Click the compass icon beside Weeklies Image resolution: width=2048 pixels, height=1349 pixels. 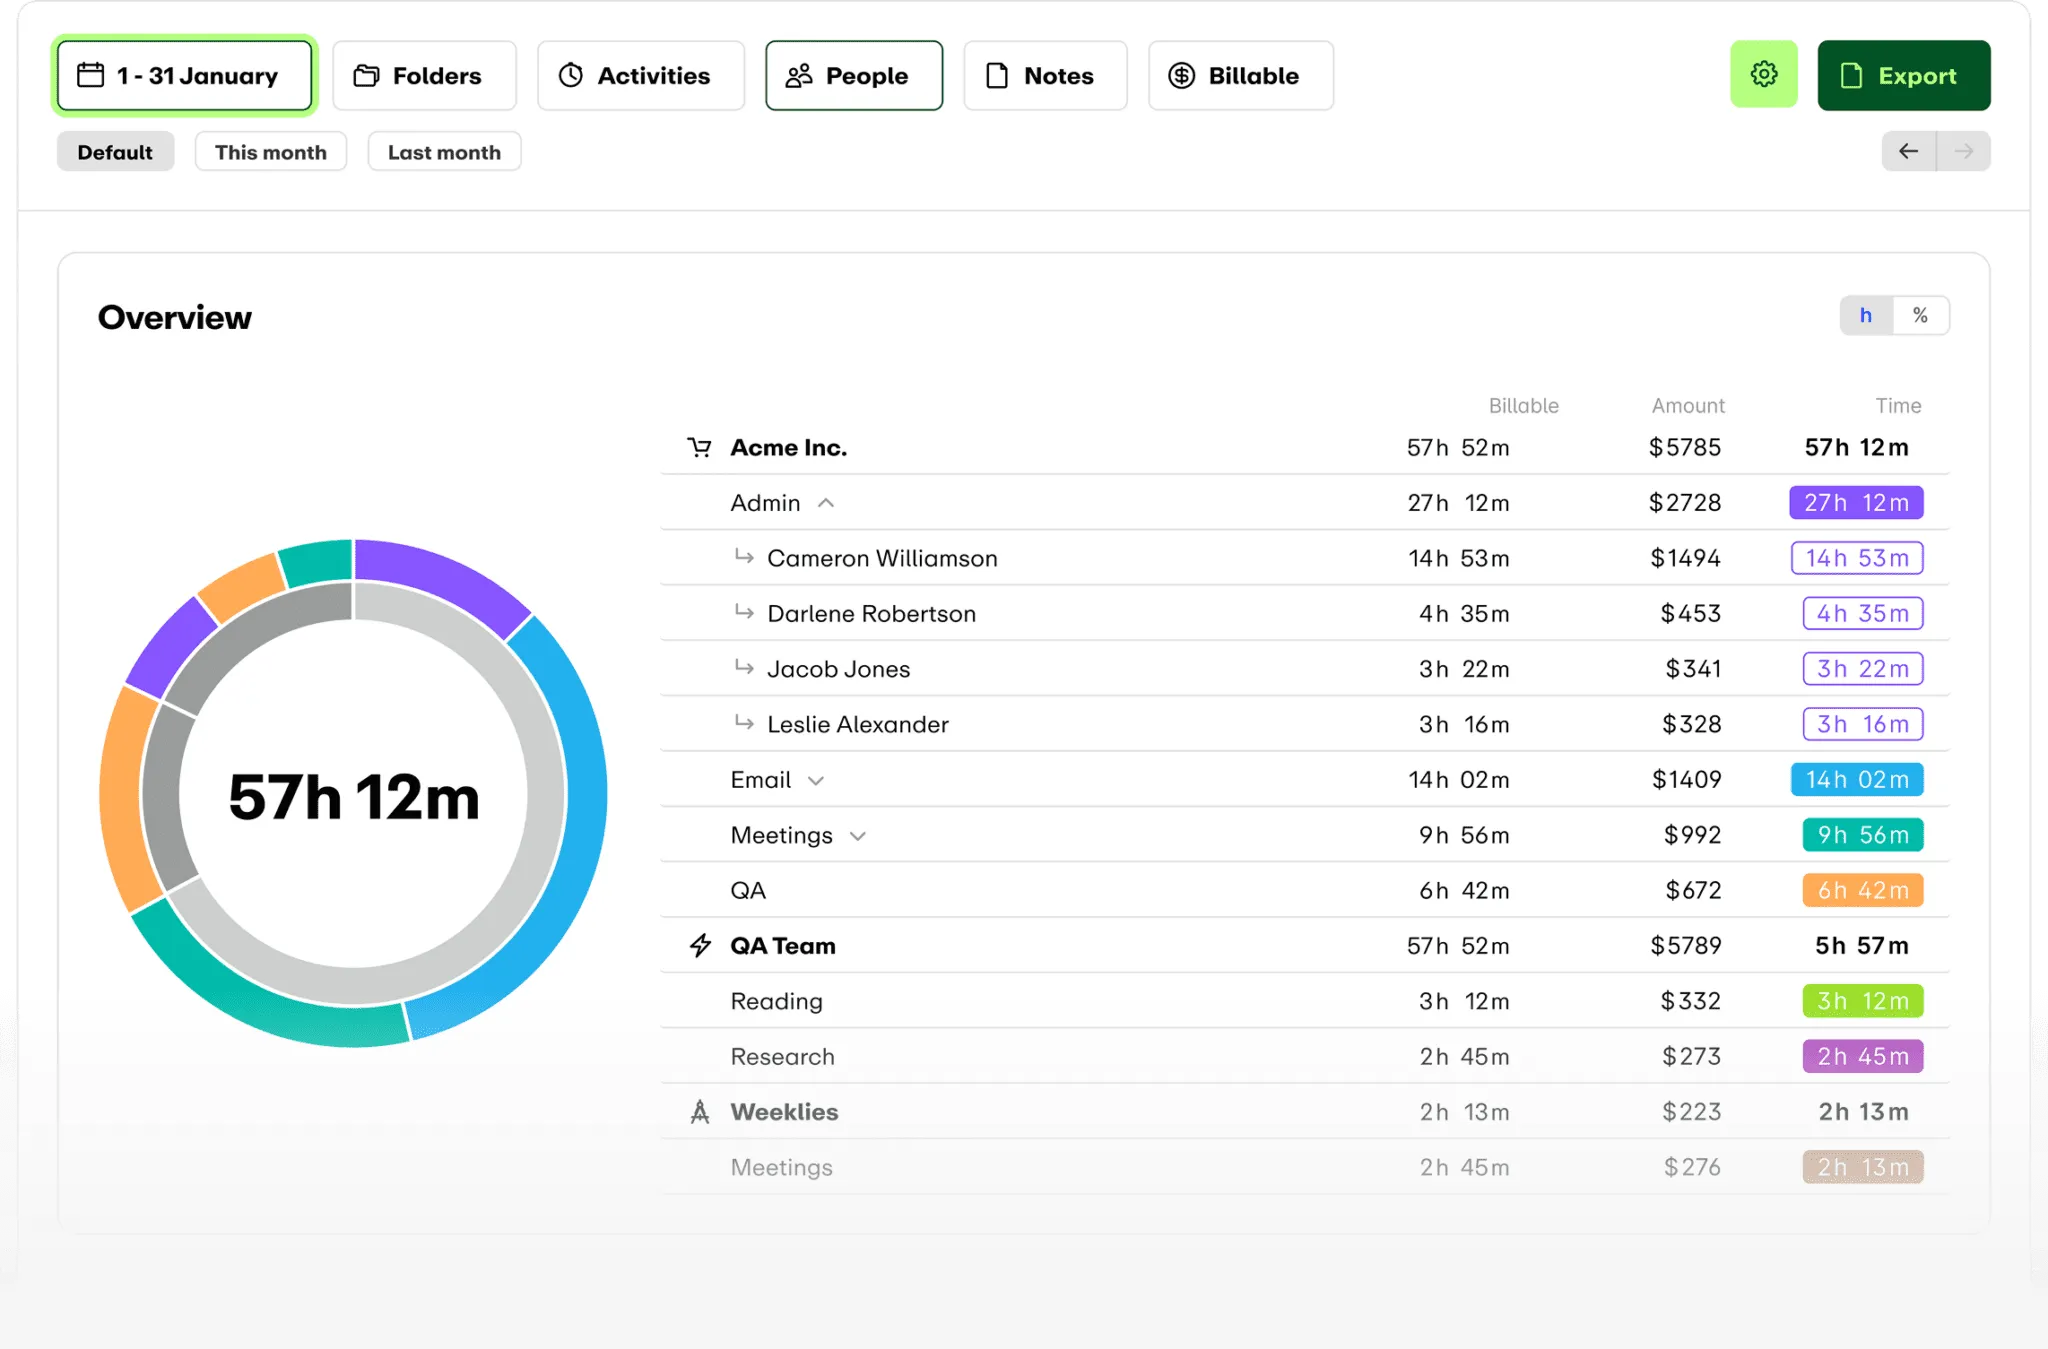click(700, 1111)
